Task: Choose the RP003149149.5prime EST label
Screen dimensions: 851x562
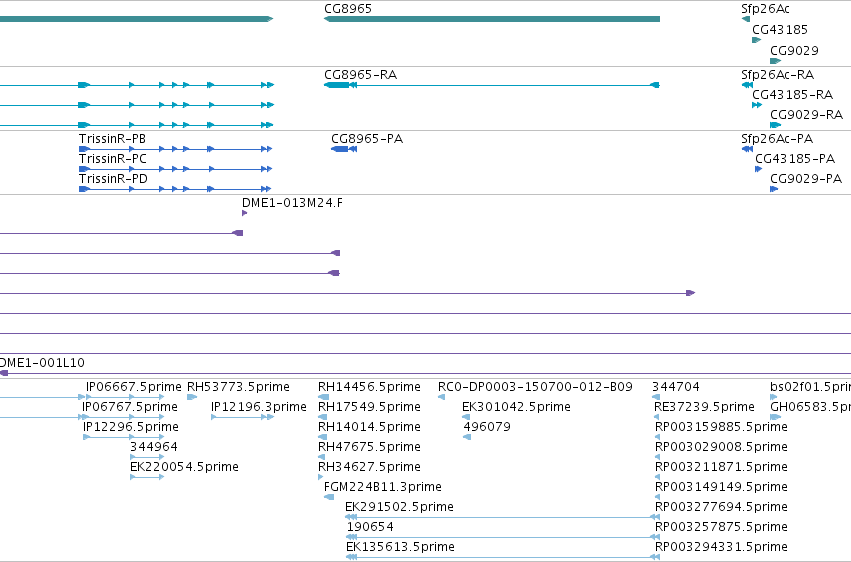Action: click(721, 487)
